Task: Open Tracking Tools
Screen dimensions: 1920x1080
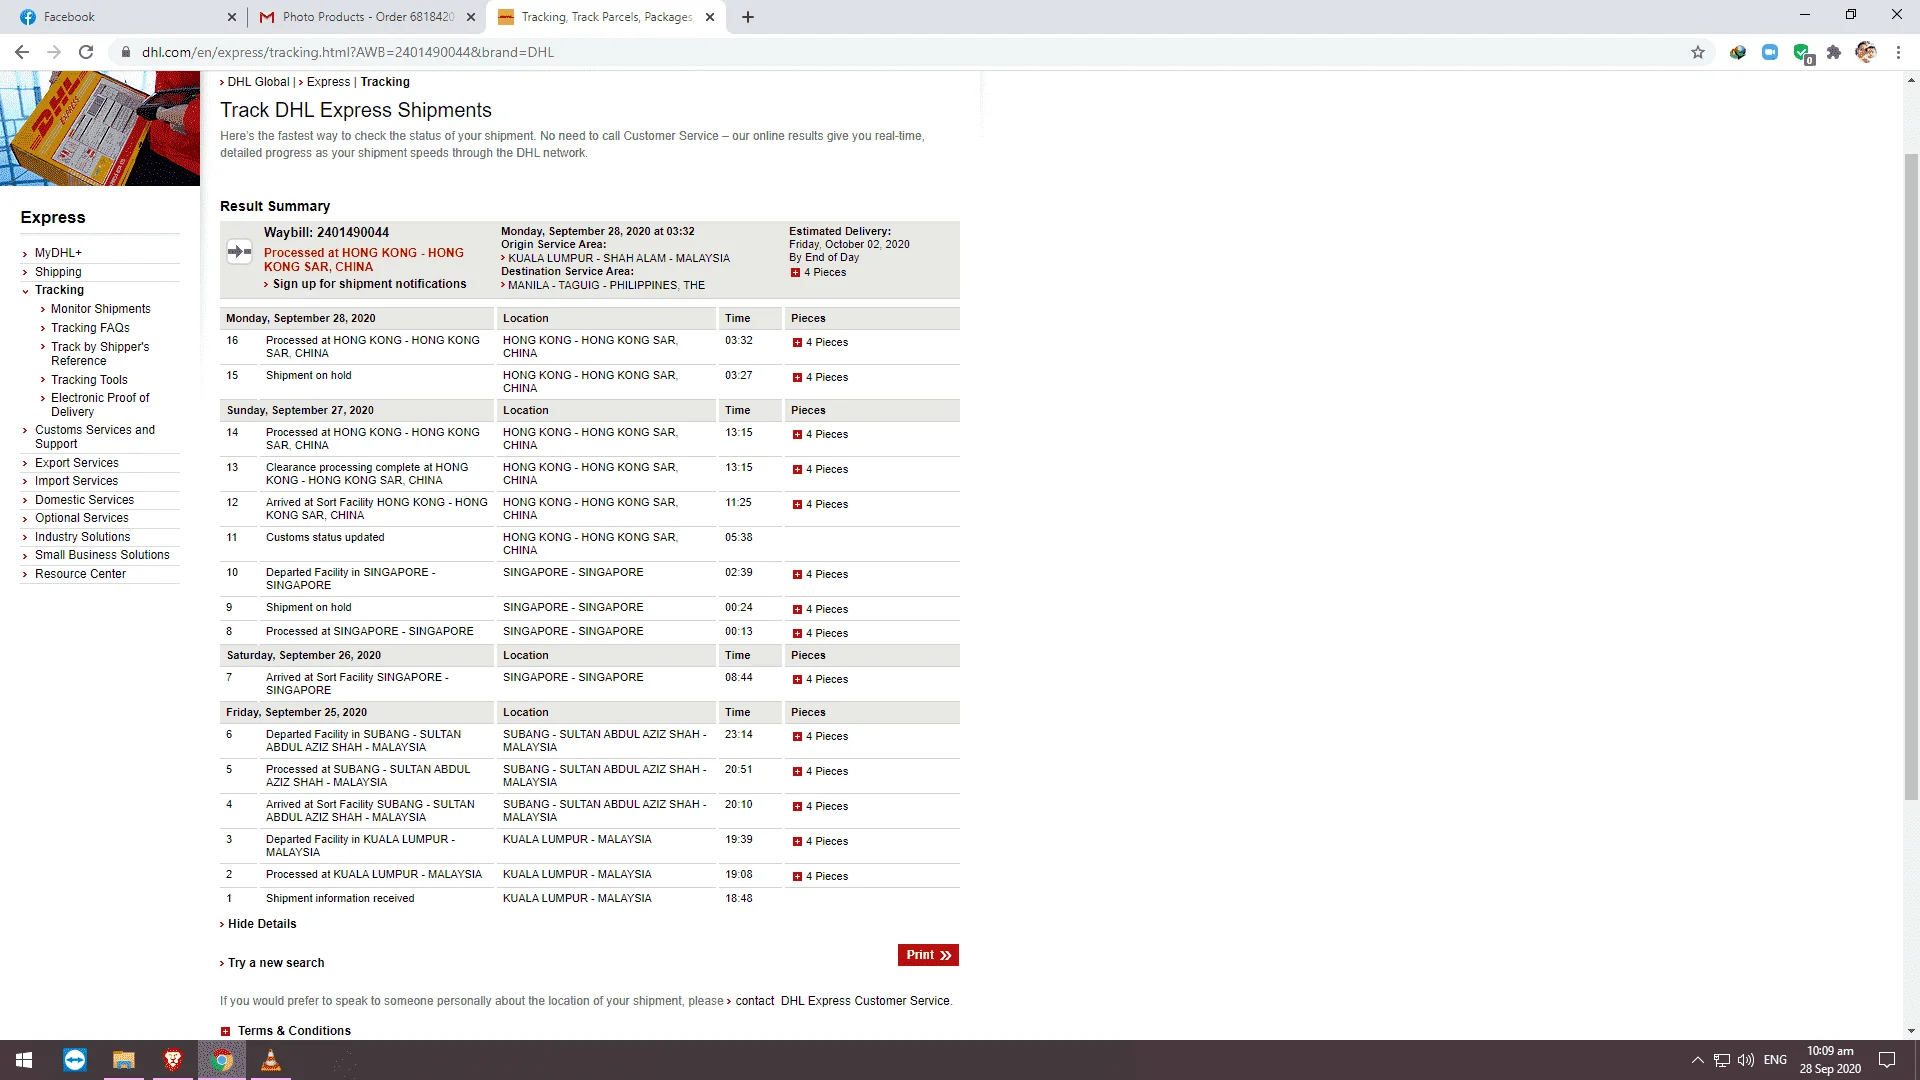Action: (x=89, y=380)
